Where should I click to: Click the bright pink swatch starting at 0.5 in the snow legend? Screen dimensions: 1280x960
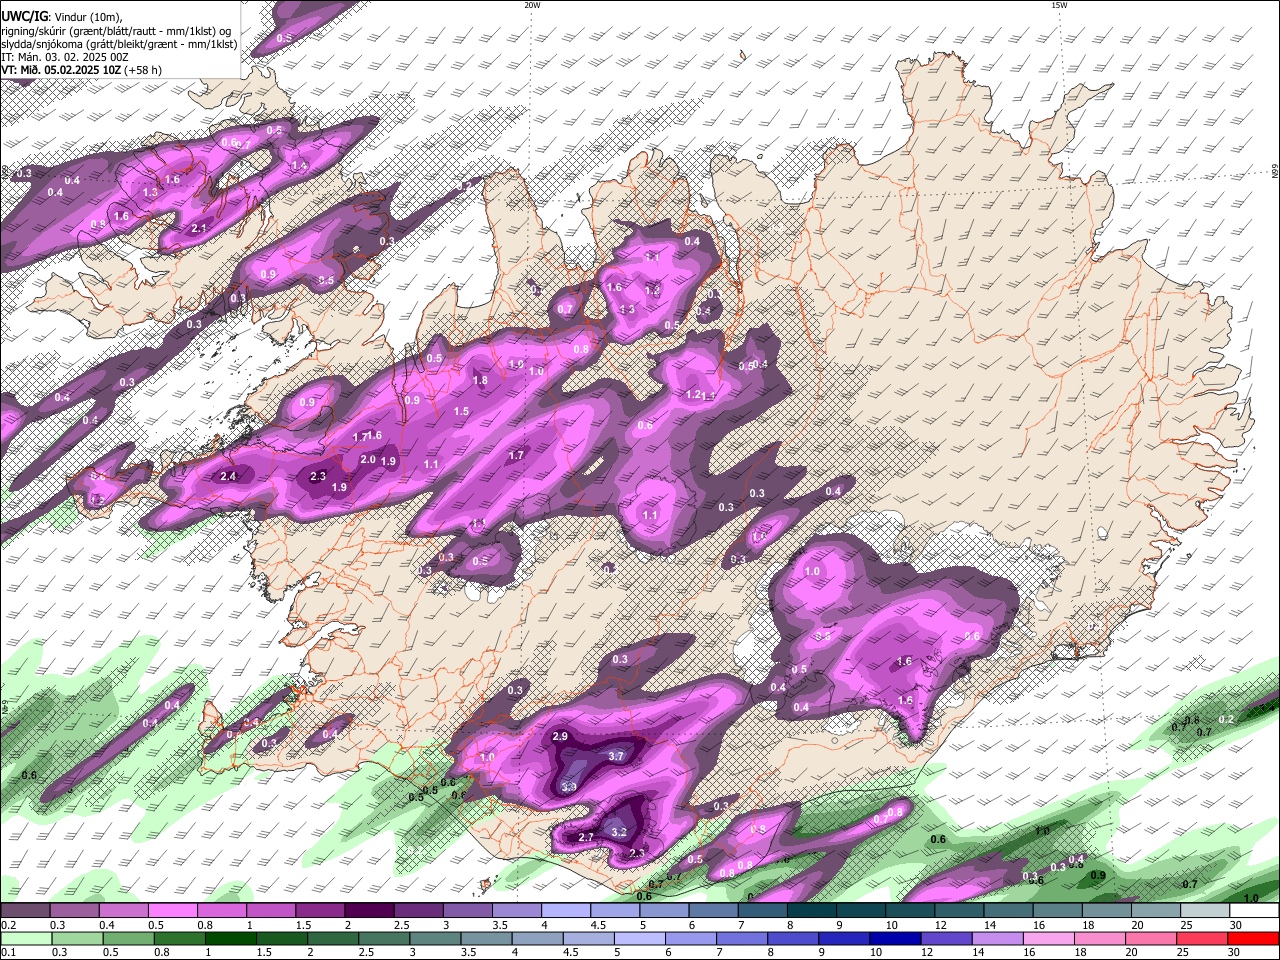(x=171, y=910)
